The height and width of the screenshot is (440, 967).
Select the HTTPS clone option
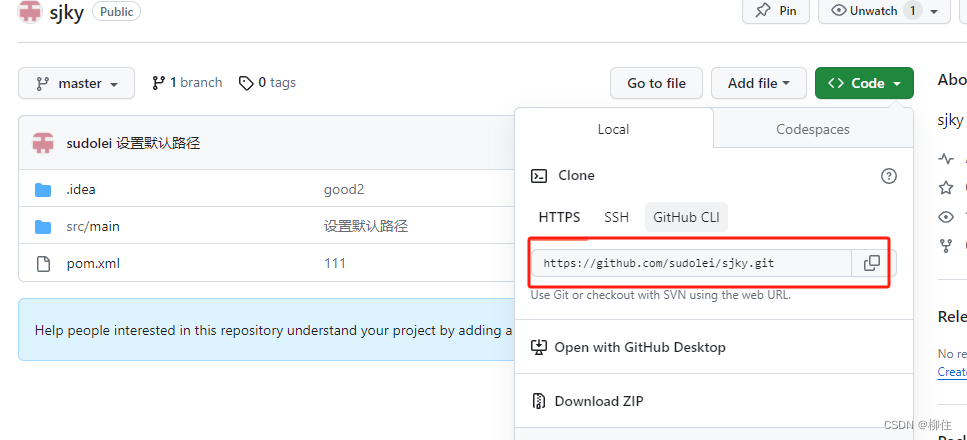[559, 217]
